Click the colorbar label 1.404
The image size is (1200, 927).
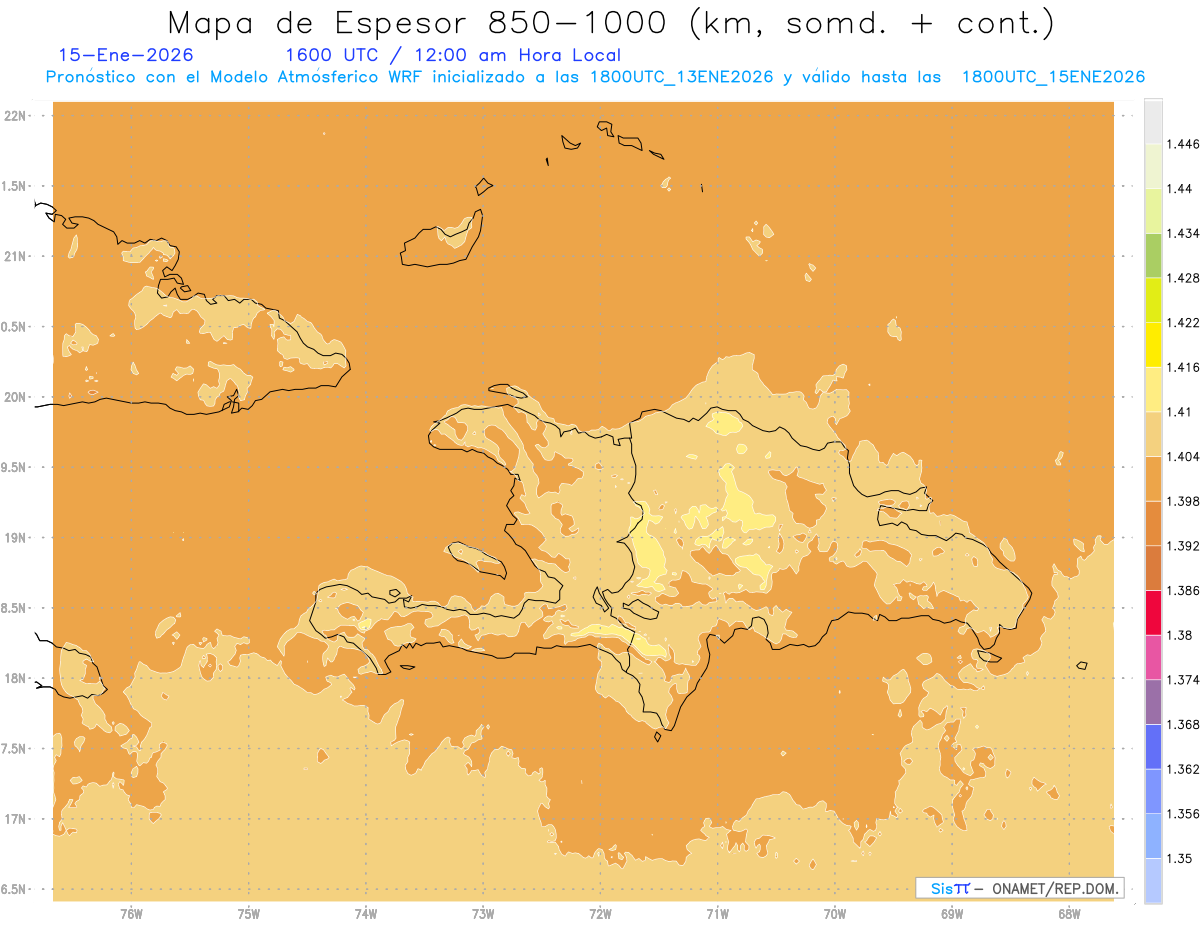[x=1183, y=457]
